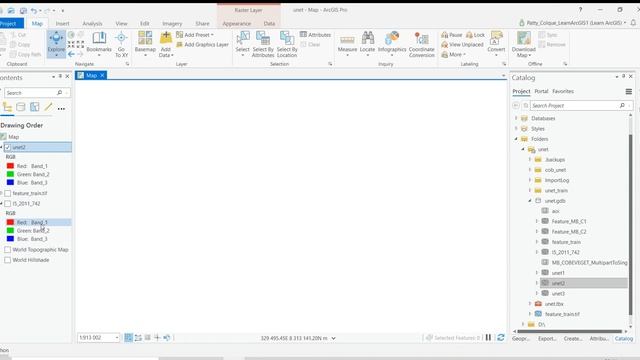Refresh the map view
The height and width of the screenshot is (360, 640).
click(x=501, y=338)
